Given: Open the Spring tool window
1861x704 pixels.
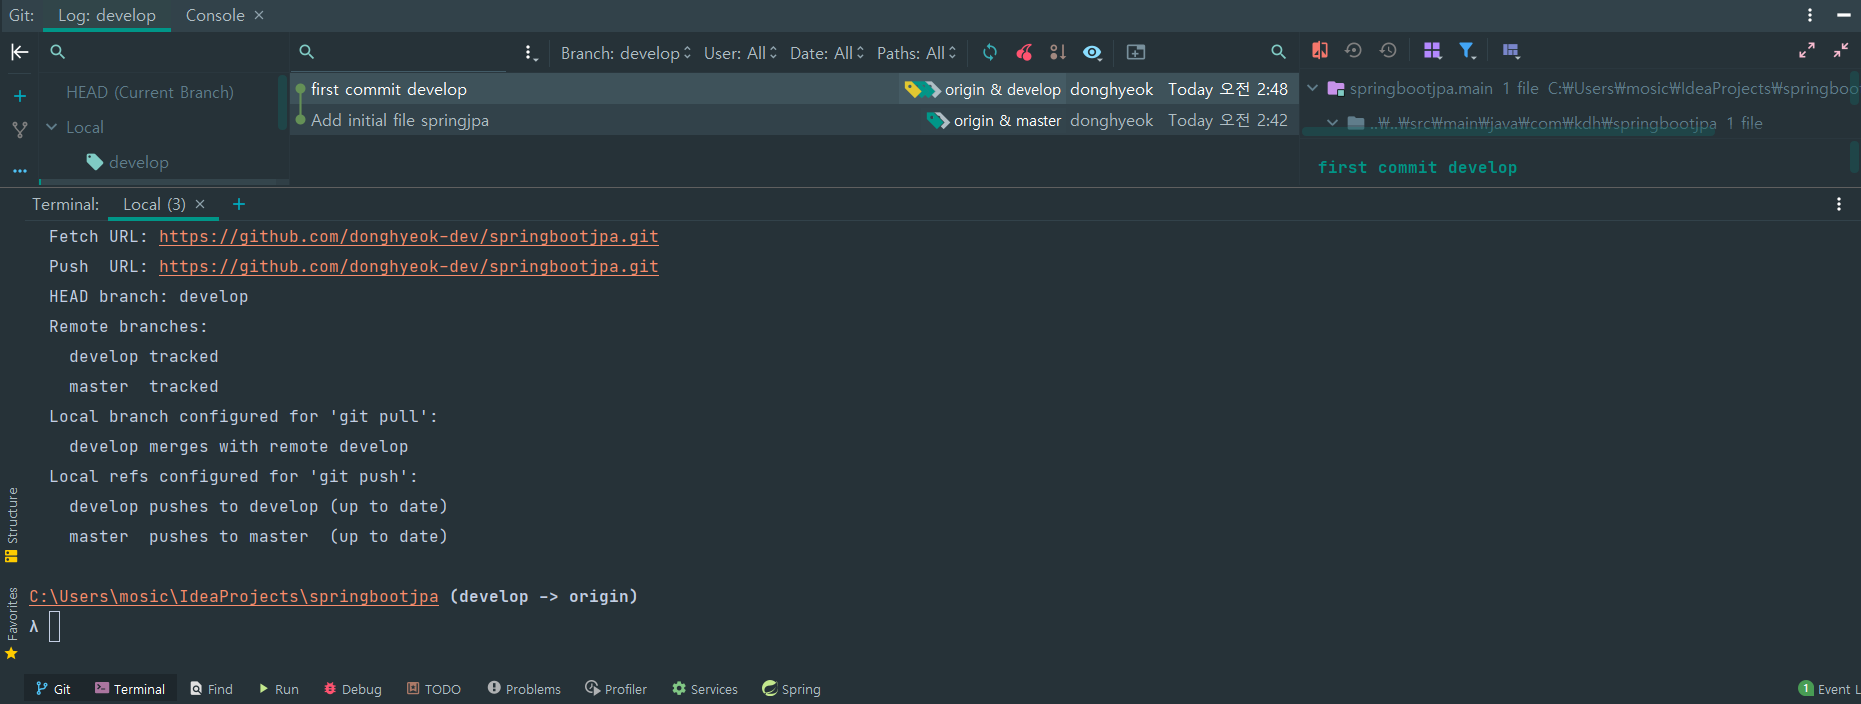Looking at the screenshot, I should [791, 689].
